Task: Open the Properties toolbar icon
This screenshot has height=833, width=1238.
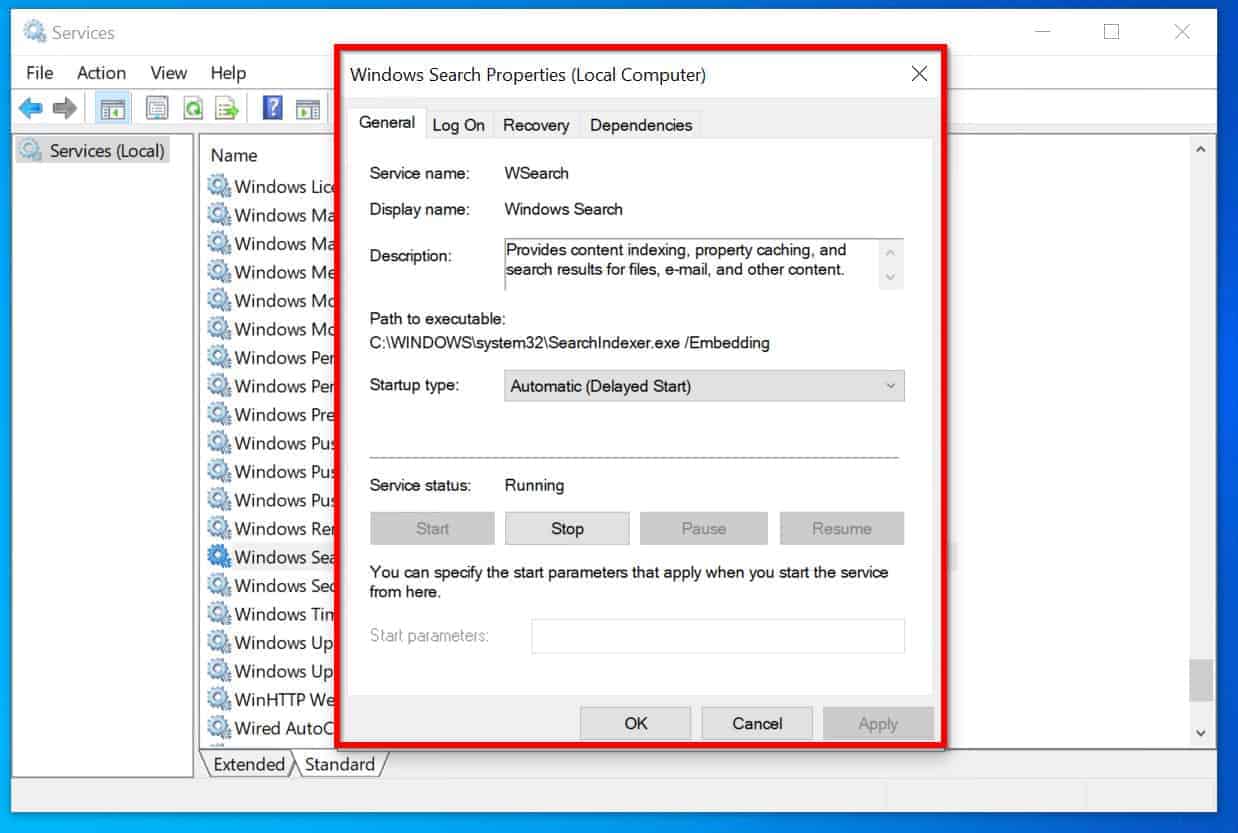Action: [x=157, y=108]
